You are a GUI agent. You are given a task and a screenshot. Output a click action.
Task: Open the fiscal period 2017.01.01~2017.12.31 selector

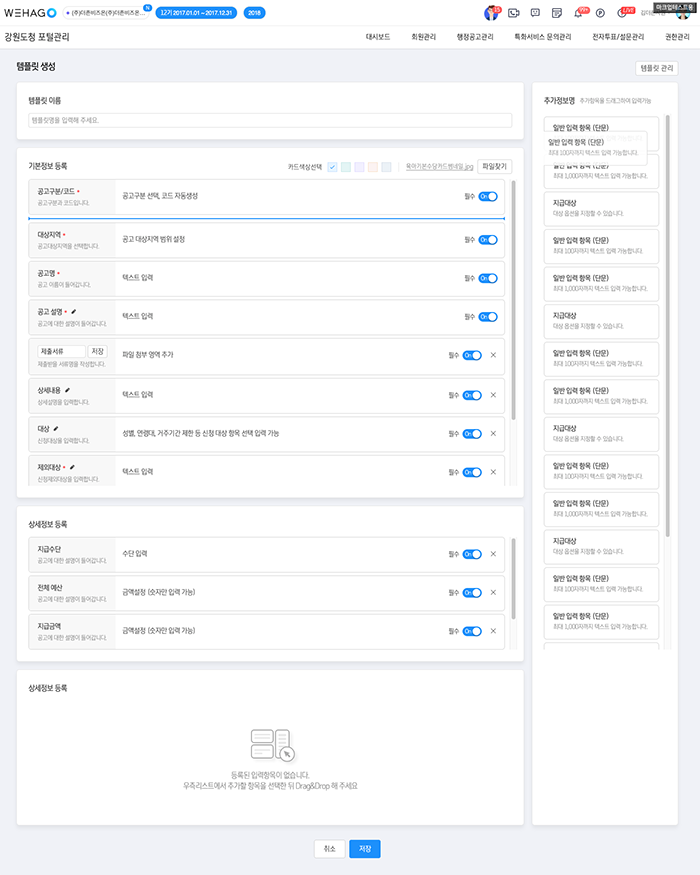tap(196, 12)
